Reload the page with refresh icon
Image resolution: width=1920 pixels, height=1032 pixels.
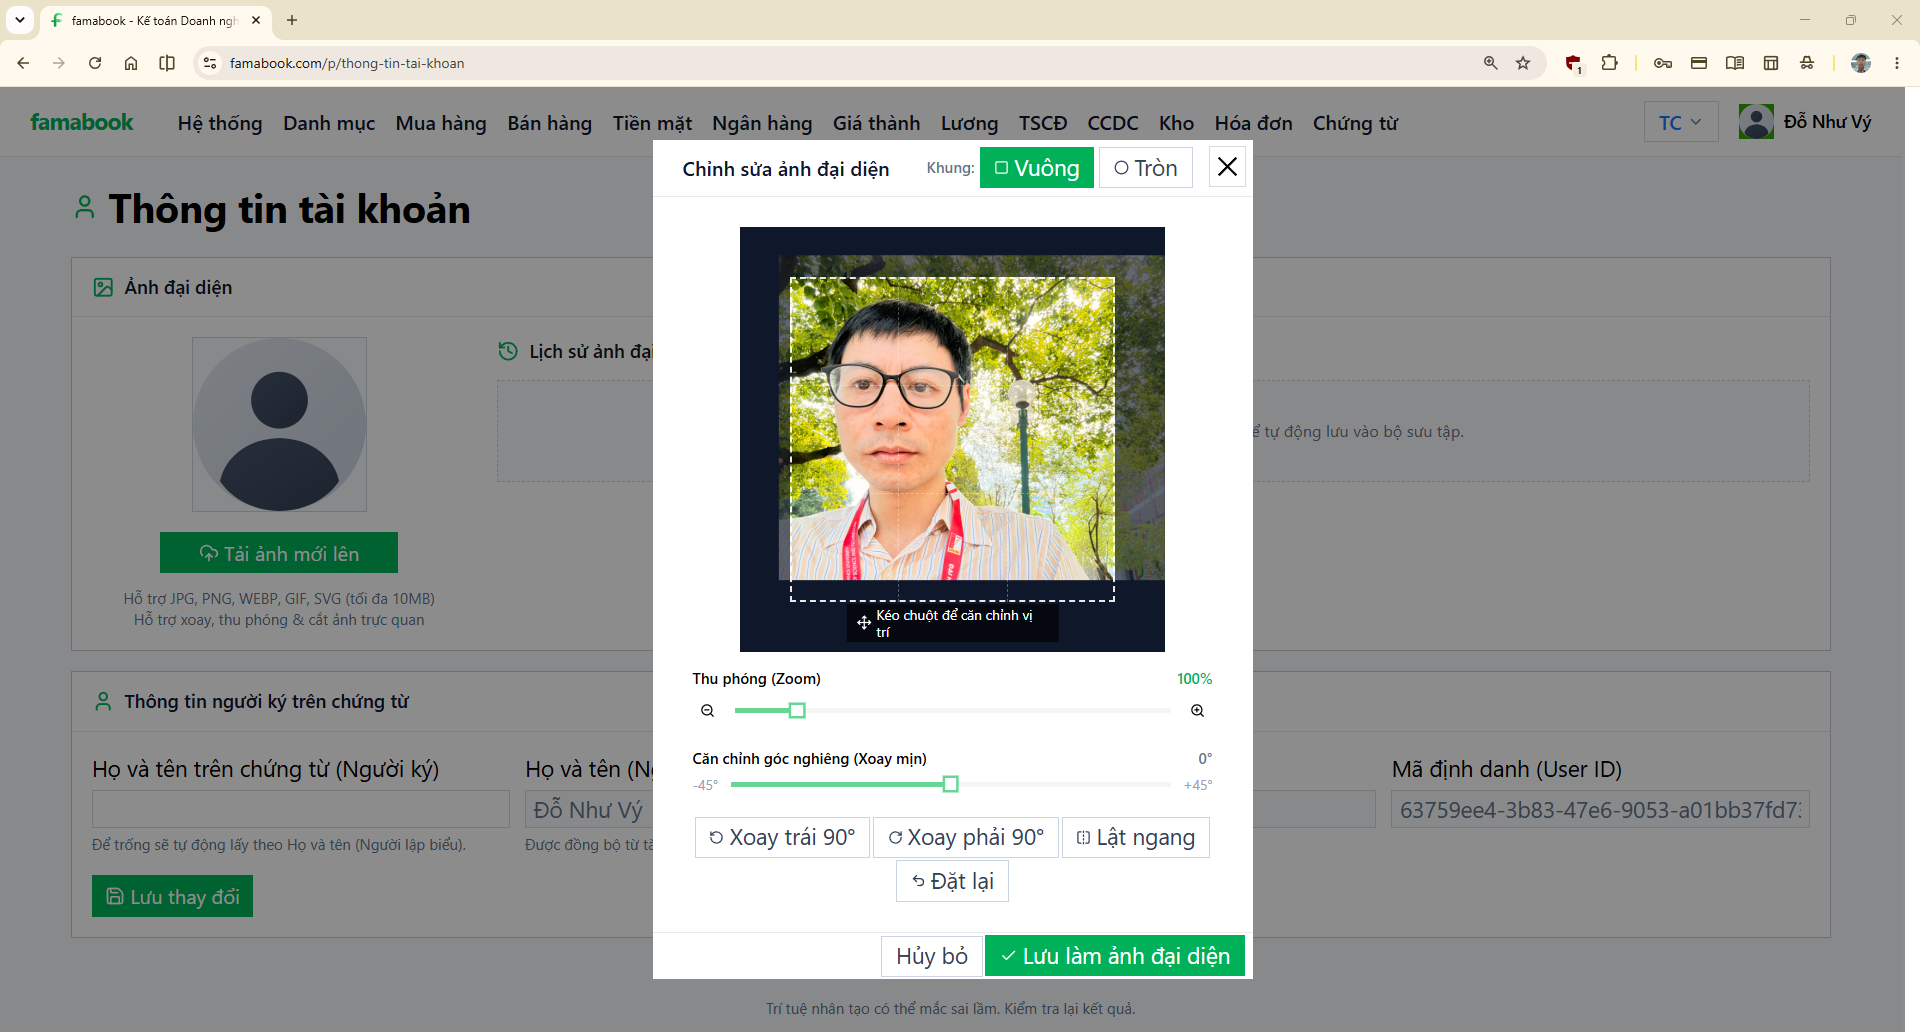[95, 63]
